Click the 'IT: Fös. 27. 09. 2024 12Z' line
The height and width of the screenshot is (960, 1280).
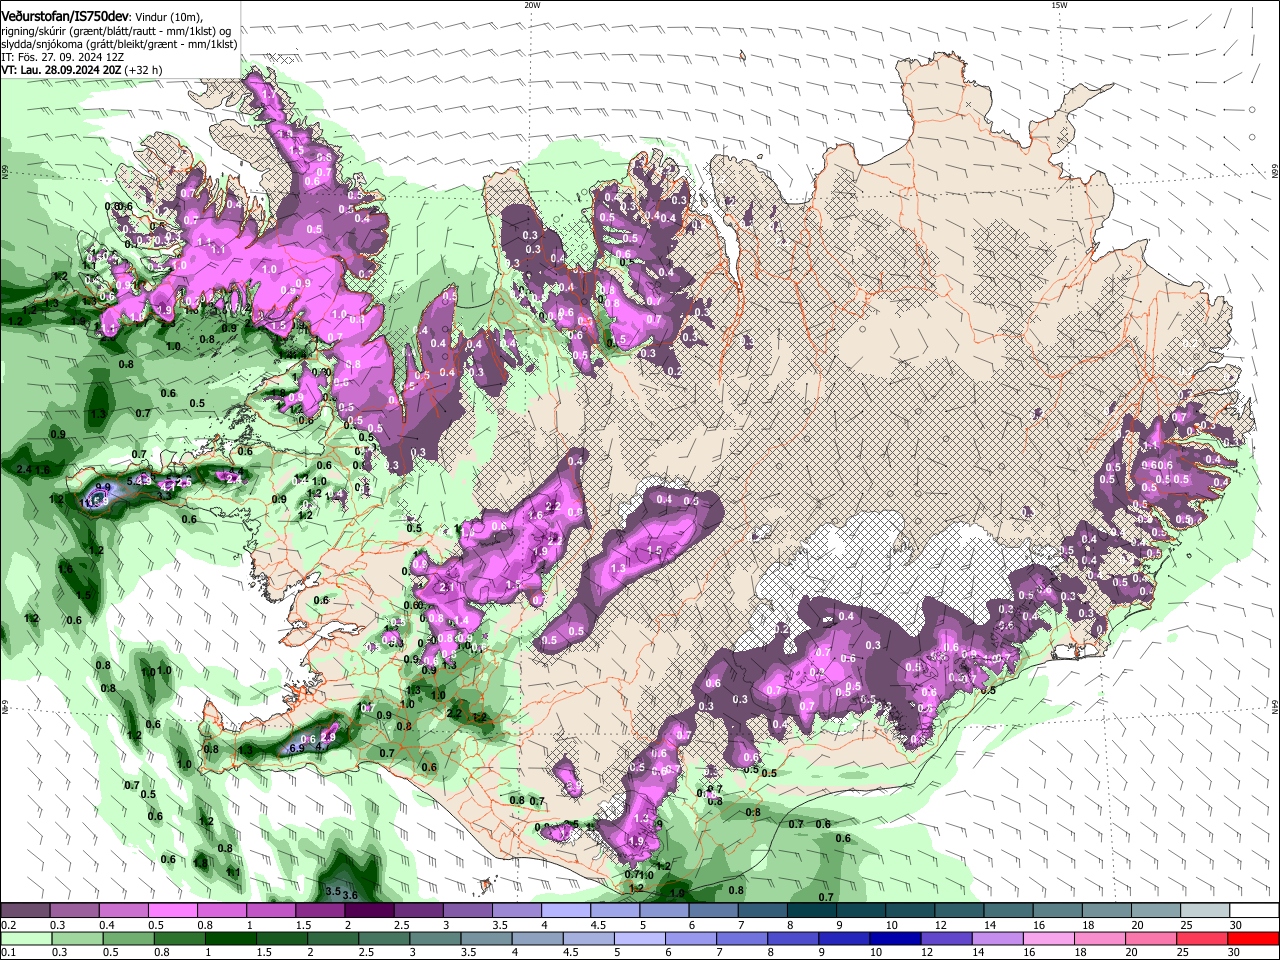[62, 57]
